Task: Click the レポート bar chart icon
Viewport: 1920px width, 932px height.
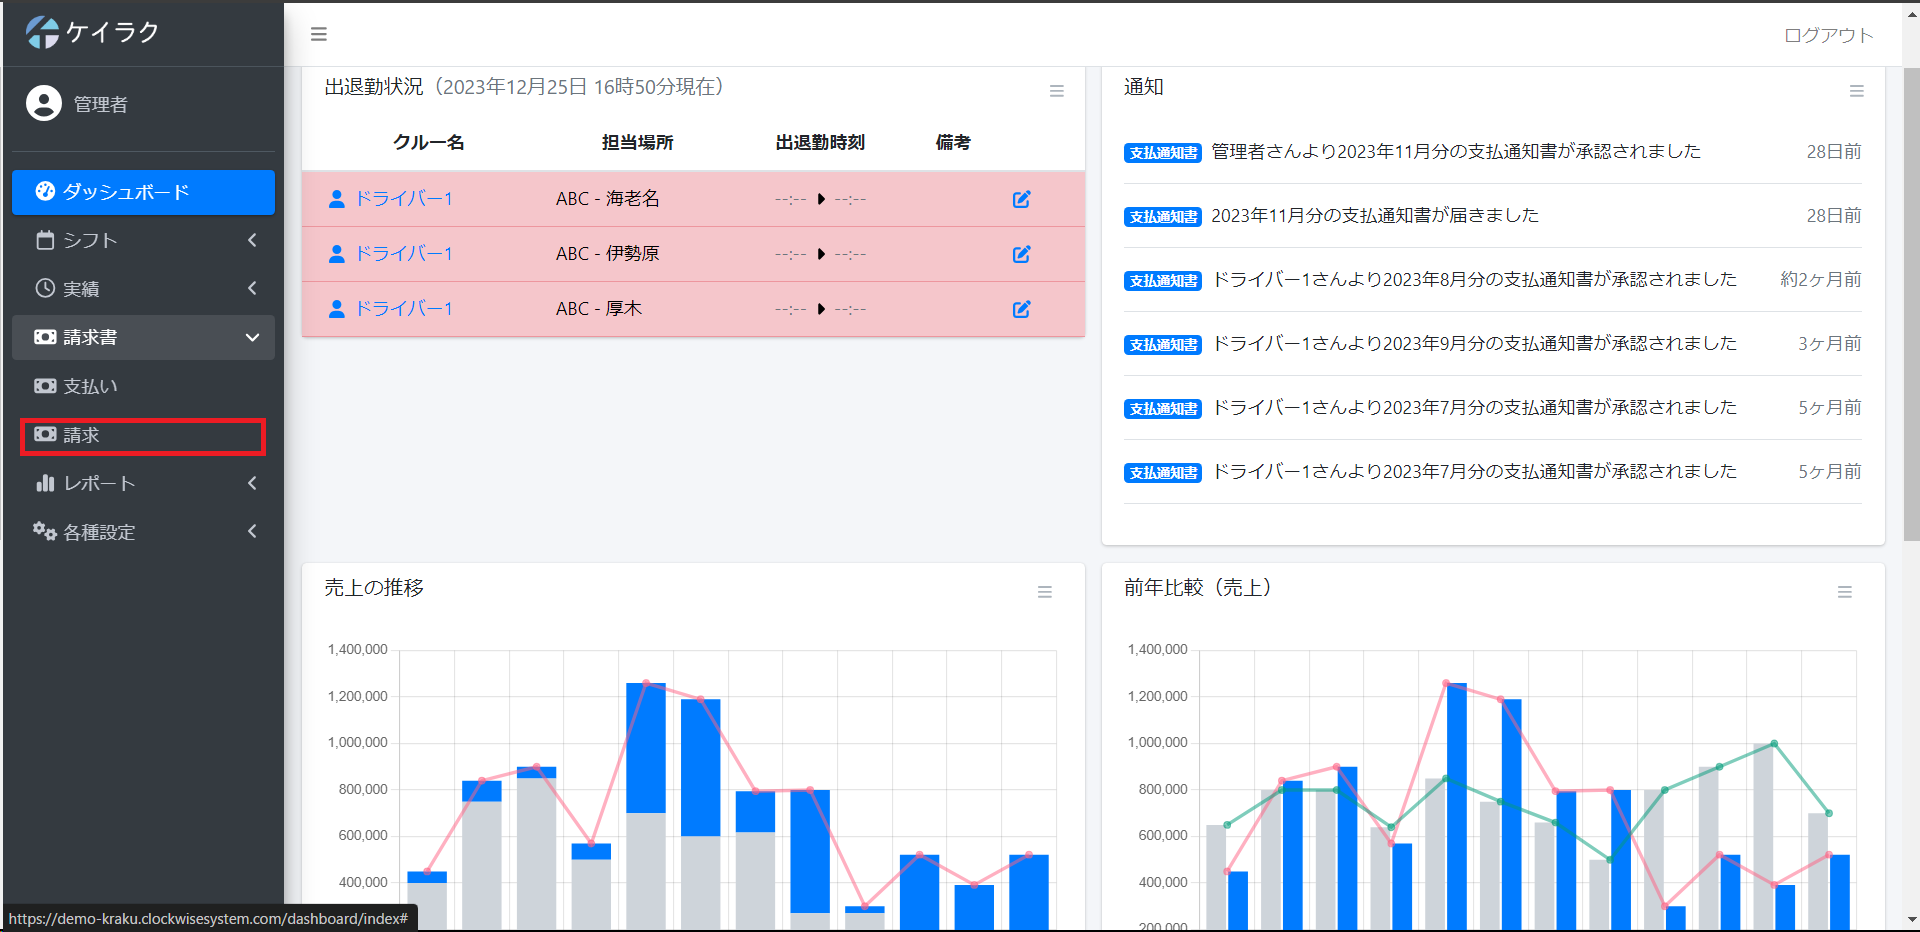Action: pos(45,483)
